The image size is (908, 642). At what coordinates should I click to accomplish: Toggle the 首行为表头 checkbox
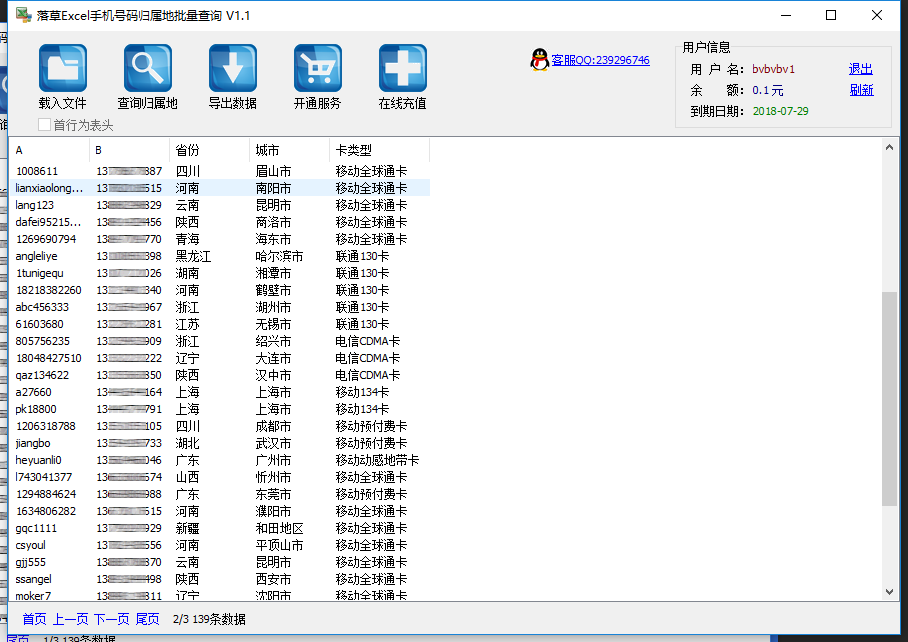(45, 125)
